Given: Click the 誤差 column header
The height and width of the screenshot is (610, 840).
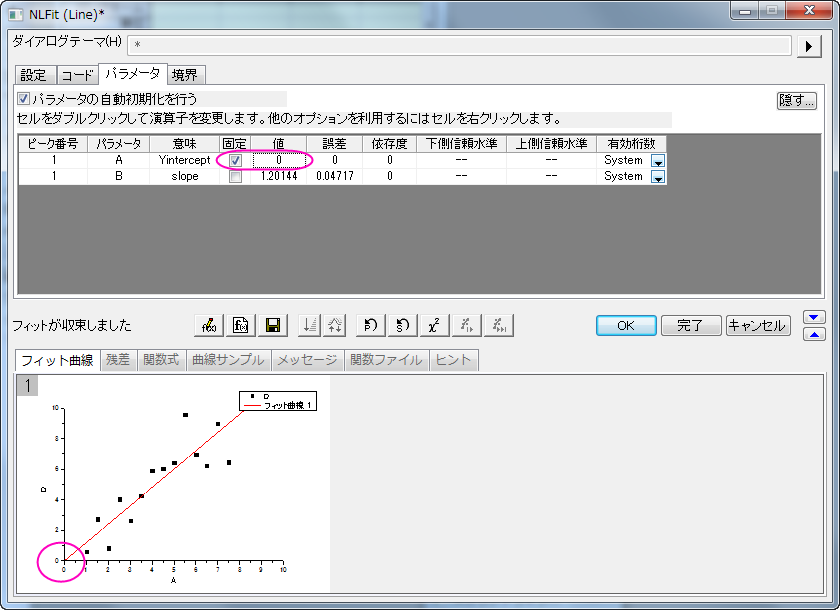Looking at the screenshot, I should [335, 144].
